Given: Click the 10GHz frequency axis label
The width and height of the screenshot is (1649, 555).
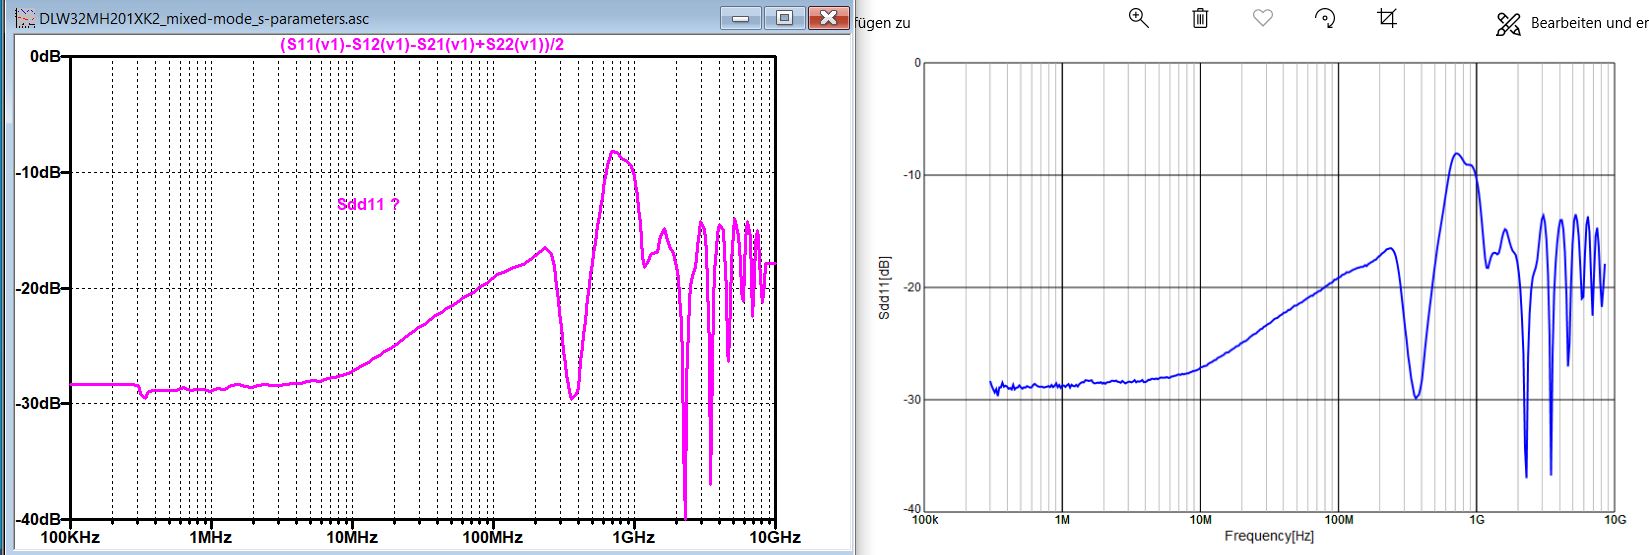Looking at the screenshot, I should tap(775, 537).
